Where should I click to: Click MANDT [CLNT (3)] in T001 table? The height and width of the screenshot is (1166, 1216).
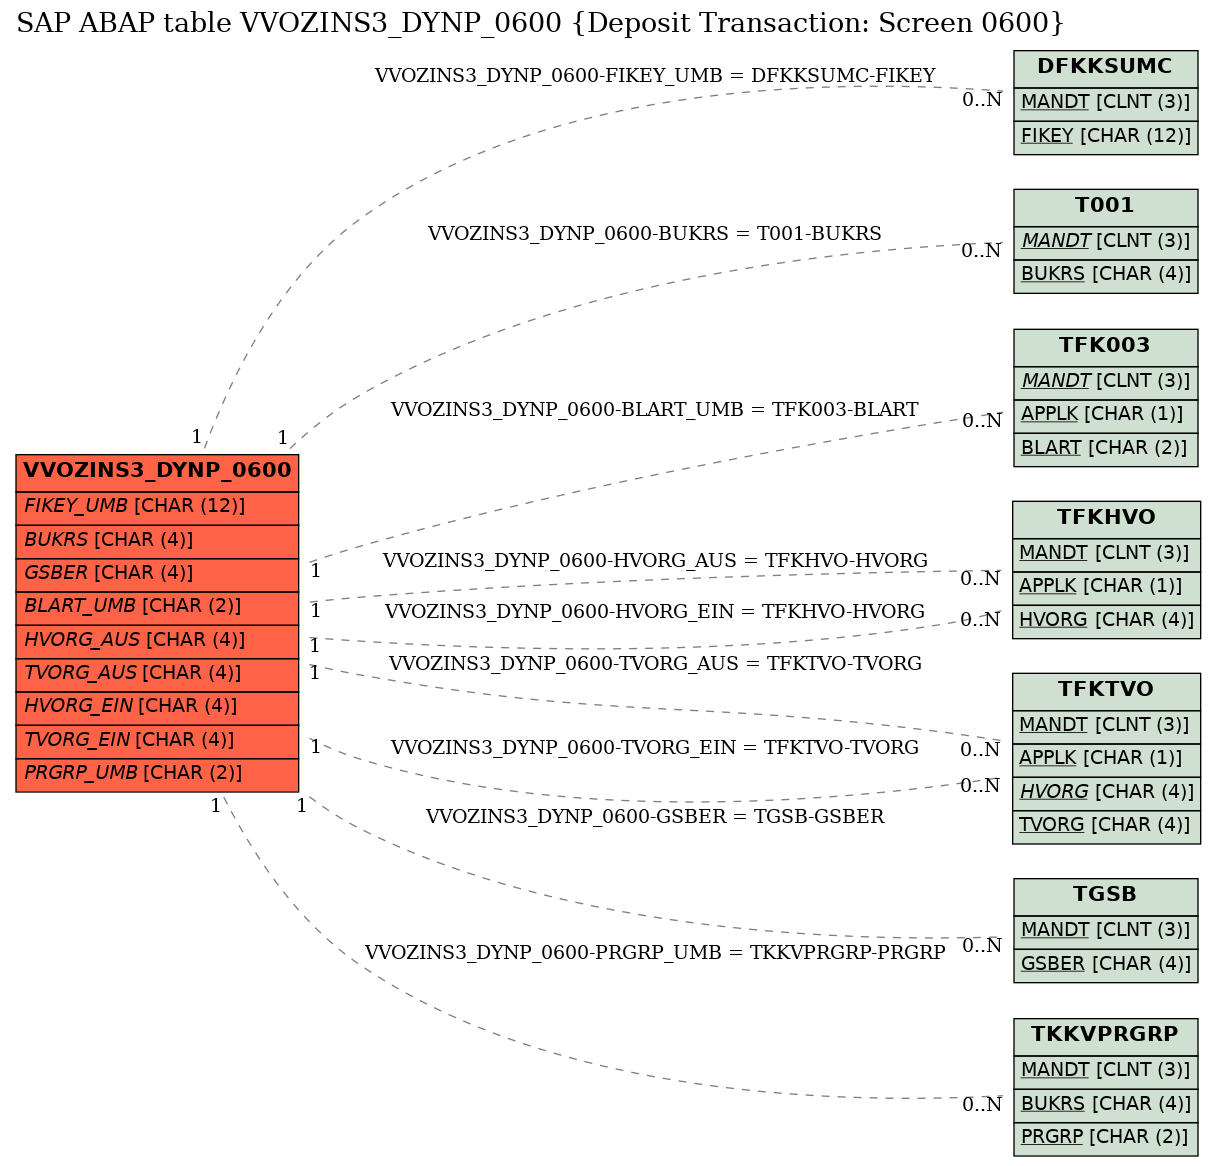coord(1105,241)
